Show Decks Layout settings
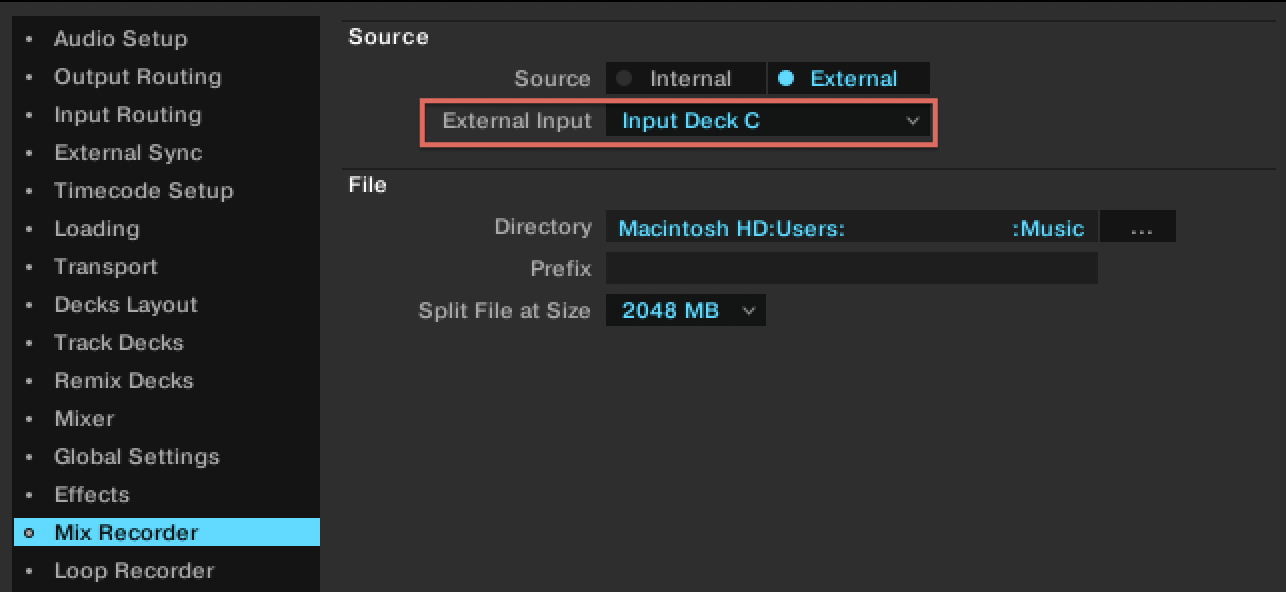The image size is (1286, 592). click(125, 305)
